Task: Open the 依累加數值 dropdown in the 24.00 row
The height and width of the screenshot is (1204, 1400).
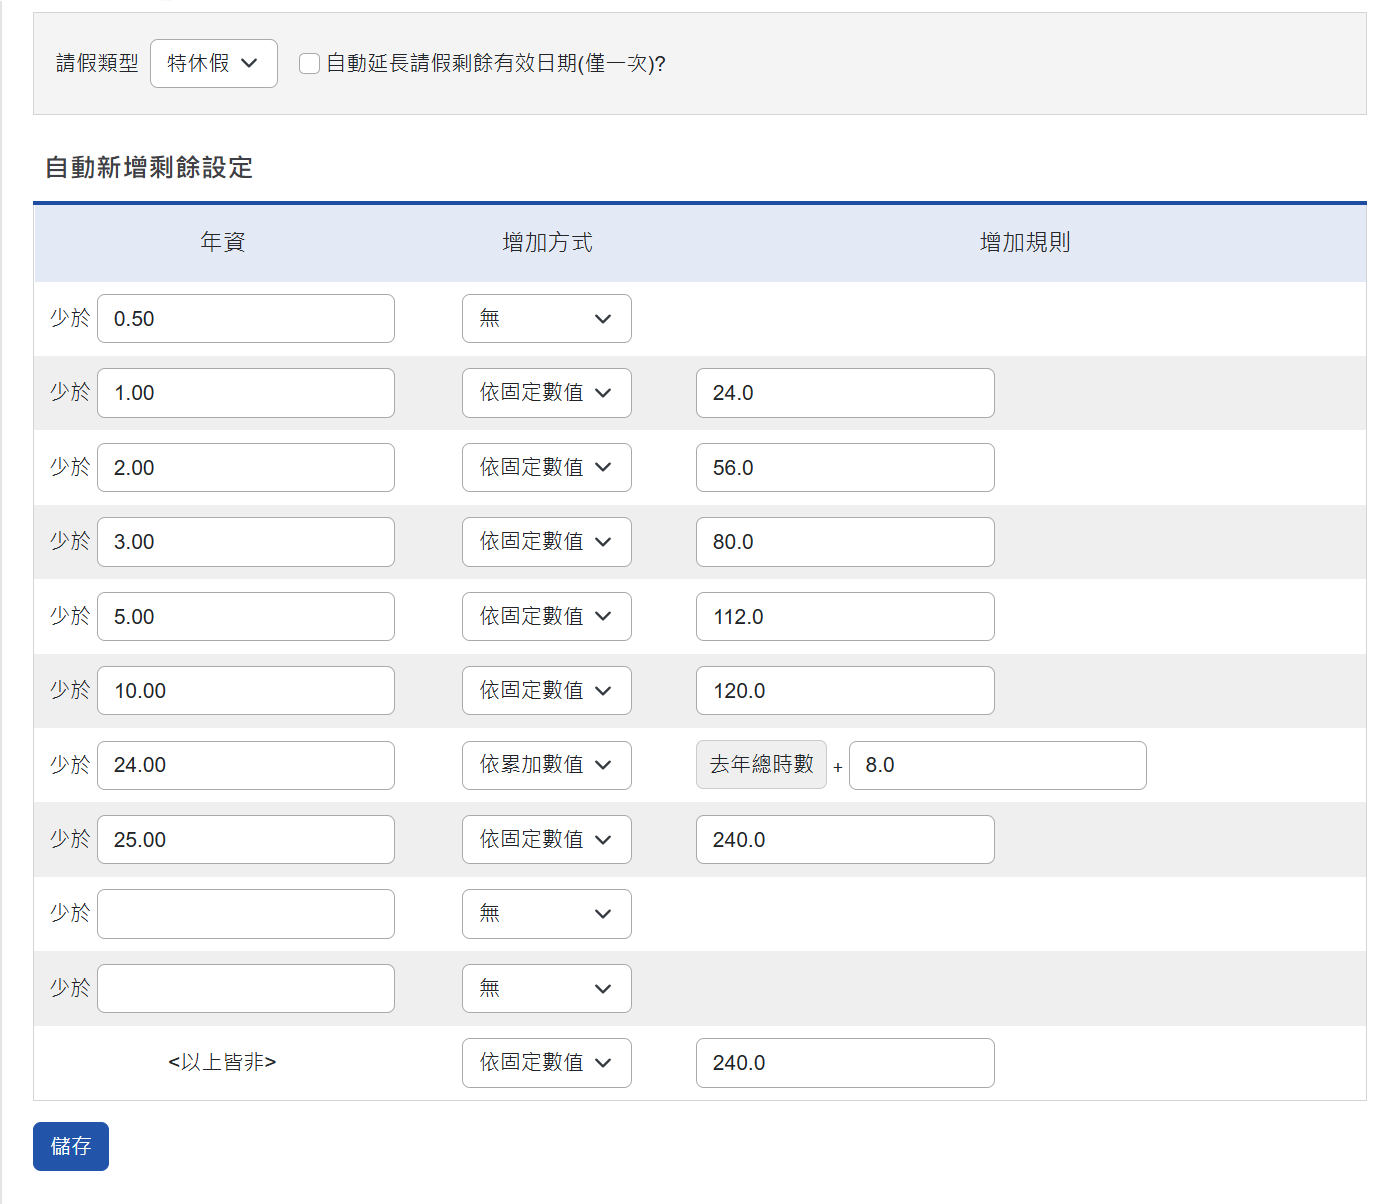Action: (x=546, y=765)
